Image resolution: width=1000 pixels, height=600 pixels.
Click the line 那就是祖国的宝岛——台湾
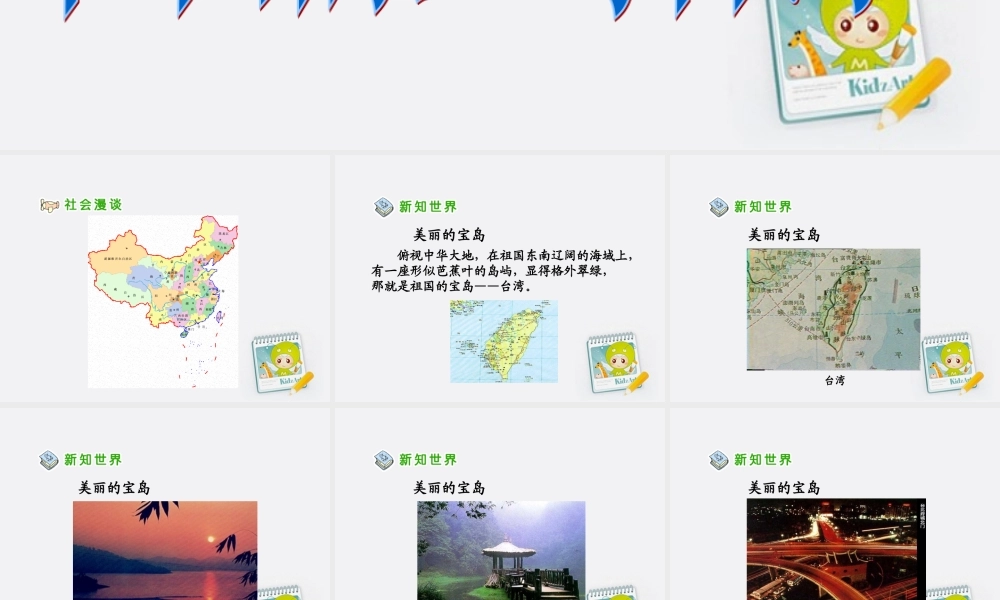click(452, 286)
